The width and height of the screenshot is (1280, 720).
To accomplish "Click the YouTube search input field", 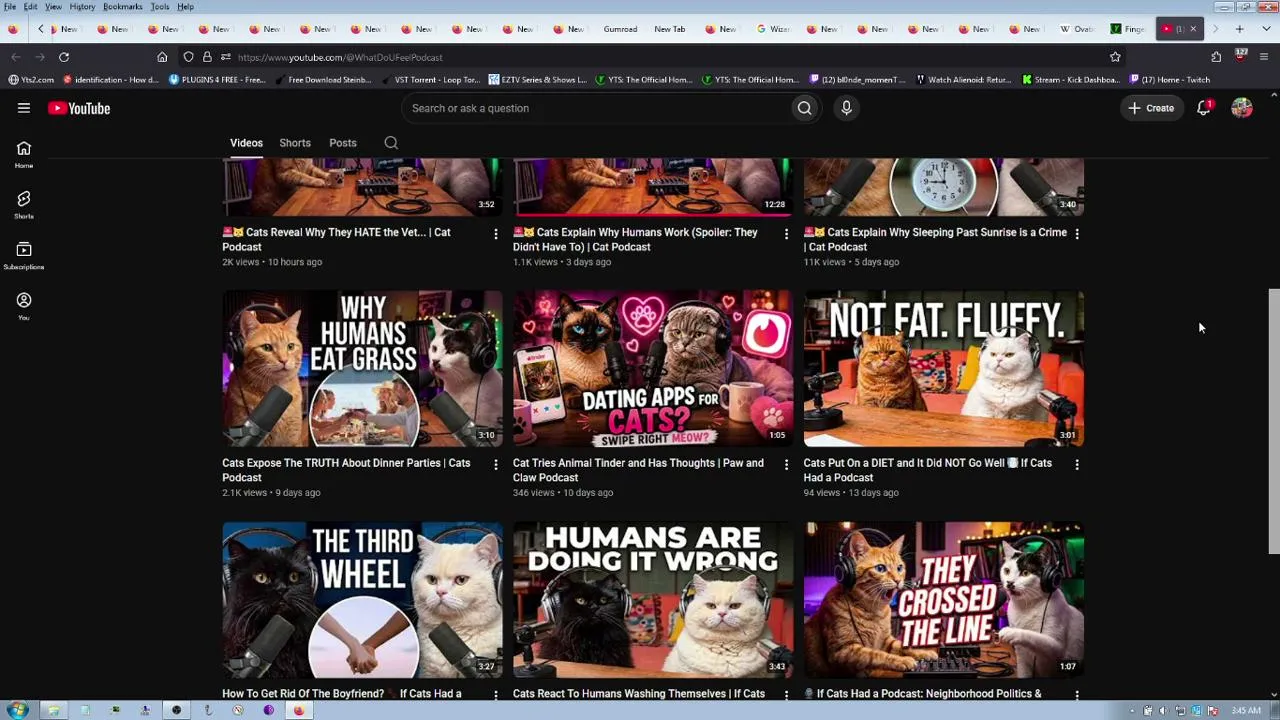I will click(x=596, y=108).
